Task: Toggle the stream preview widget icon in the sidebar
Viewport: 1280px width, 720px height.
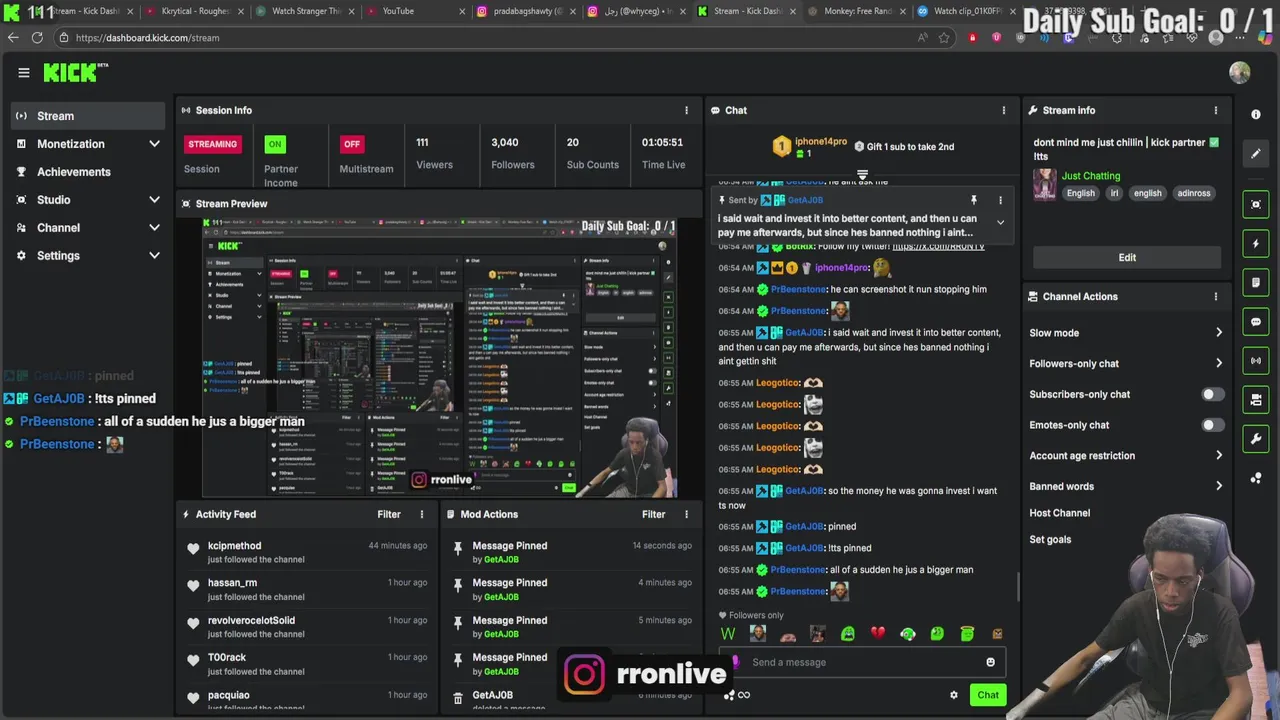Action: point(1256,204)
